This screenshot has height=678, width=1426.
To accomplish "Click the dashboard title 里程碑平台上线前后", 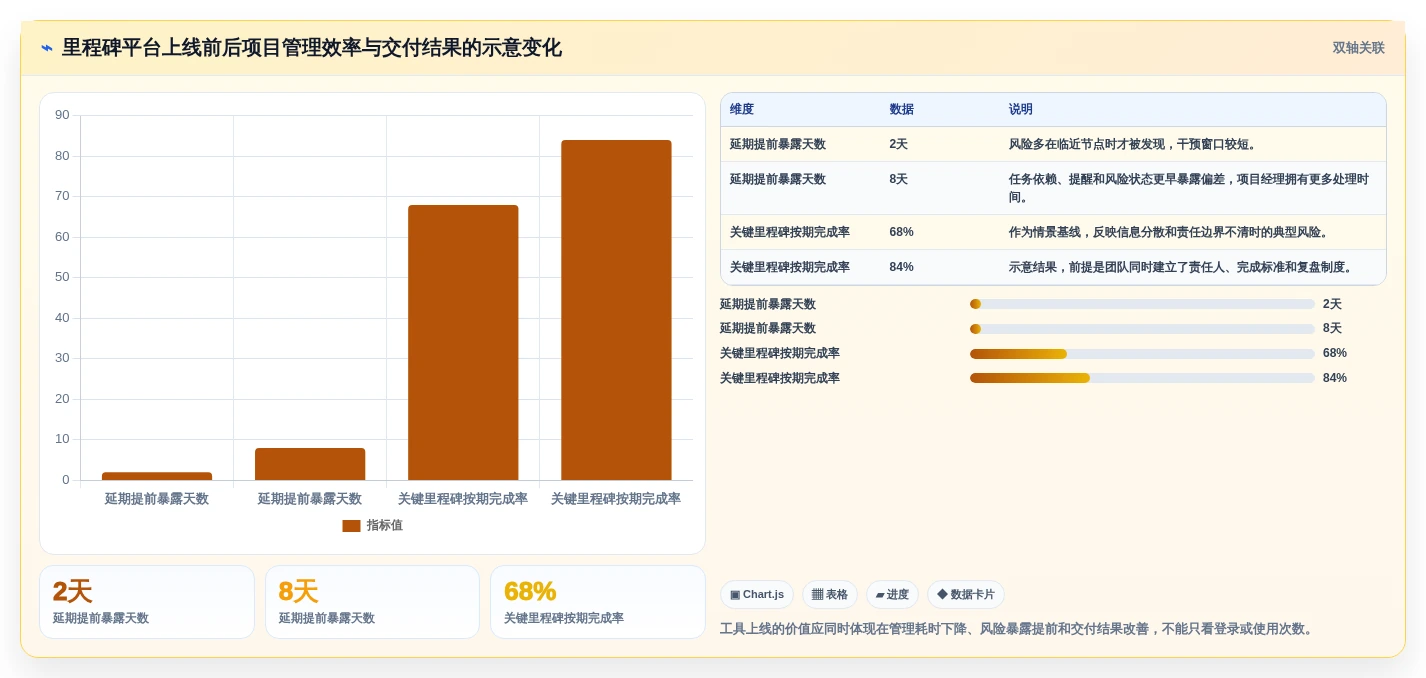I will pos(311,48).
